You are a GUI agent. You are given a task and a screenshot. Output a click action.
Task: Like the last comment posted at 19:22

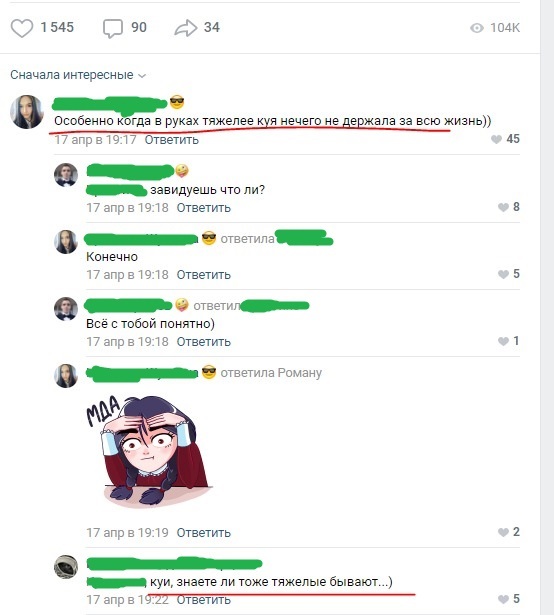point(503,599)
